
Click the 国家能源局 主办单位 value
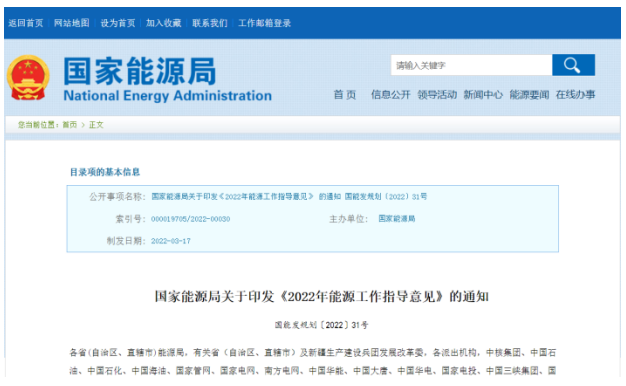(x=397, y=219)
